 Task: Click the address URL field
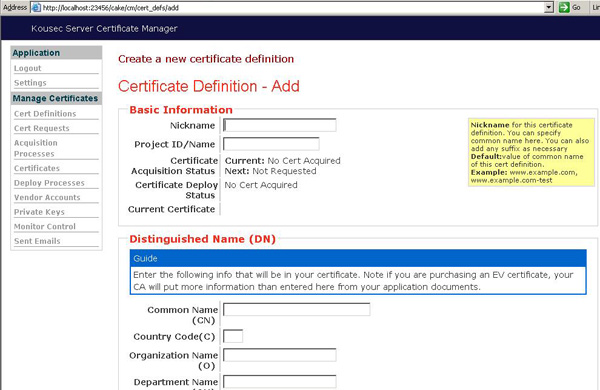click(x=293, y=7)
